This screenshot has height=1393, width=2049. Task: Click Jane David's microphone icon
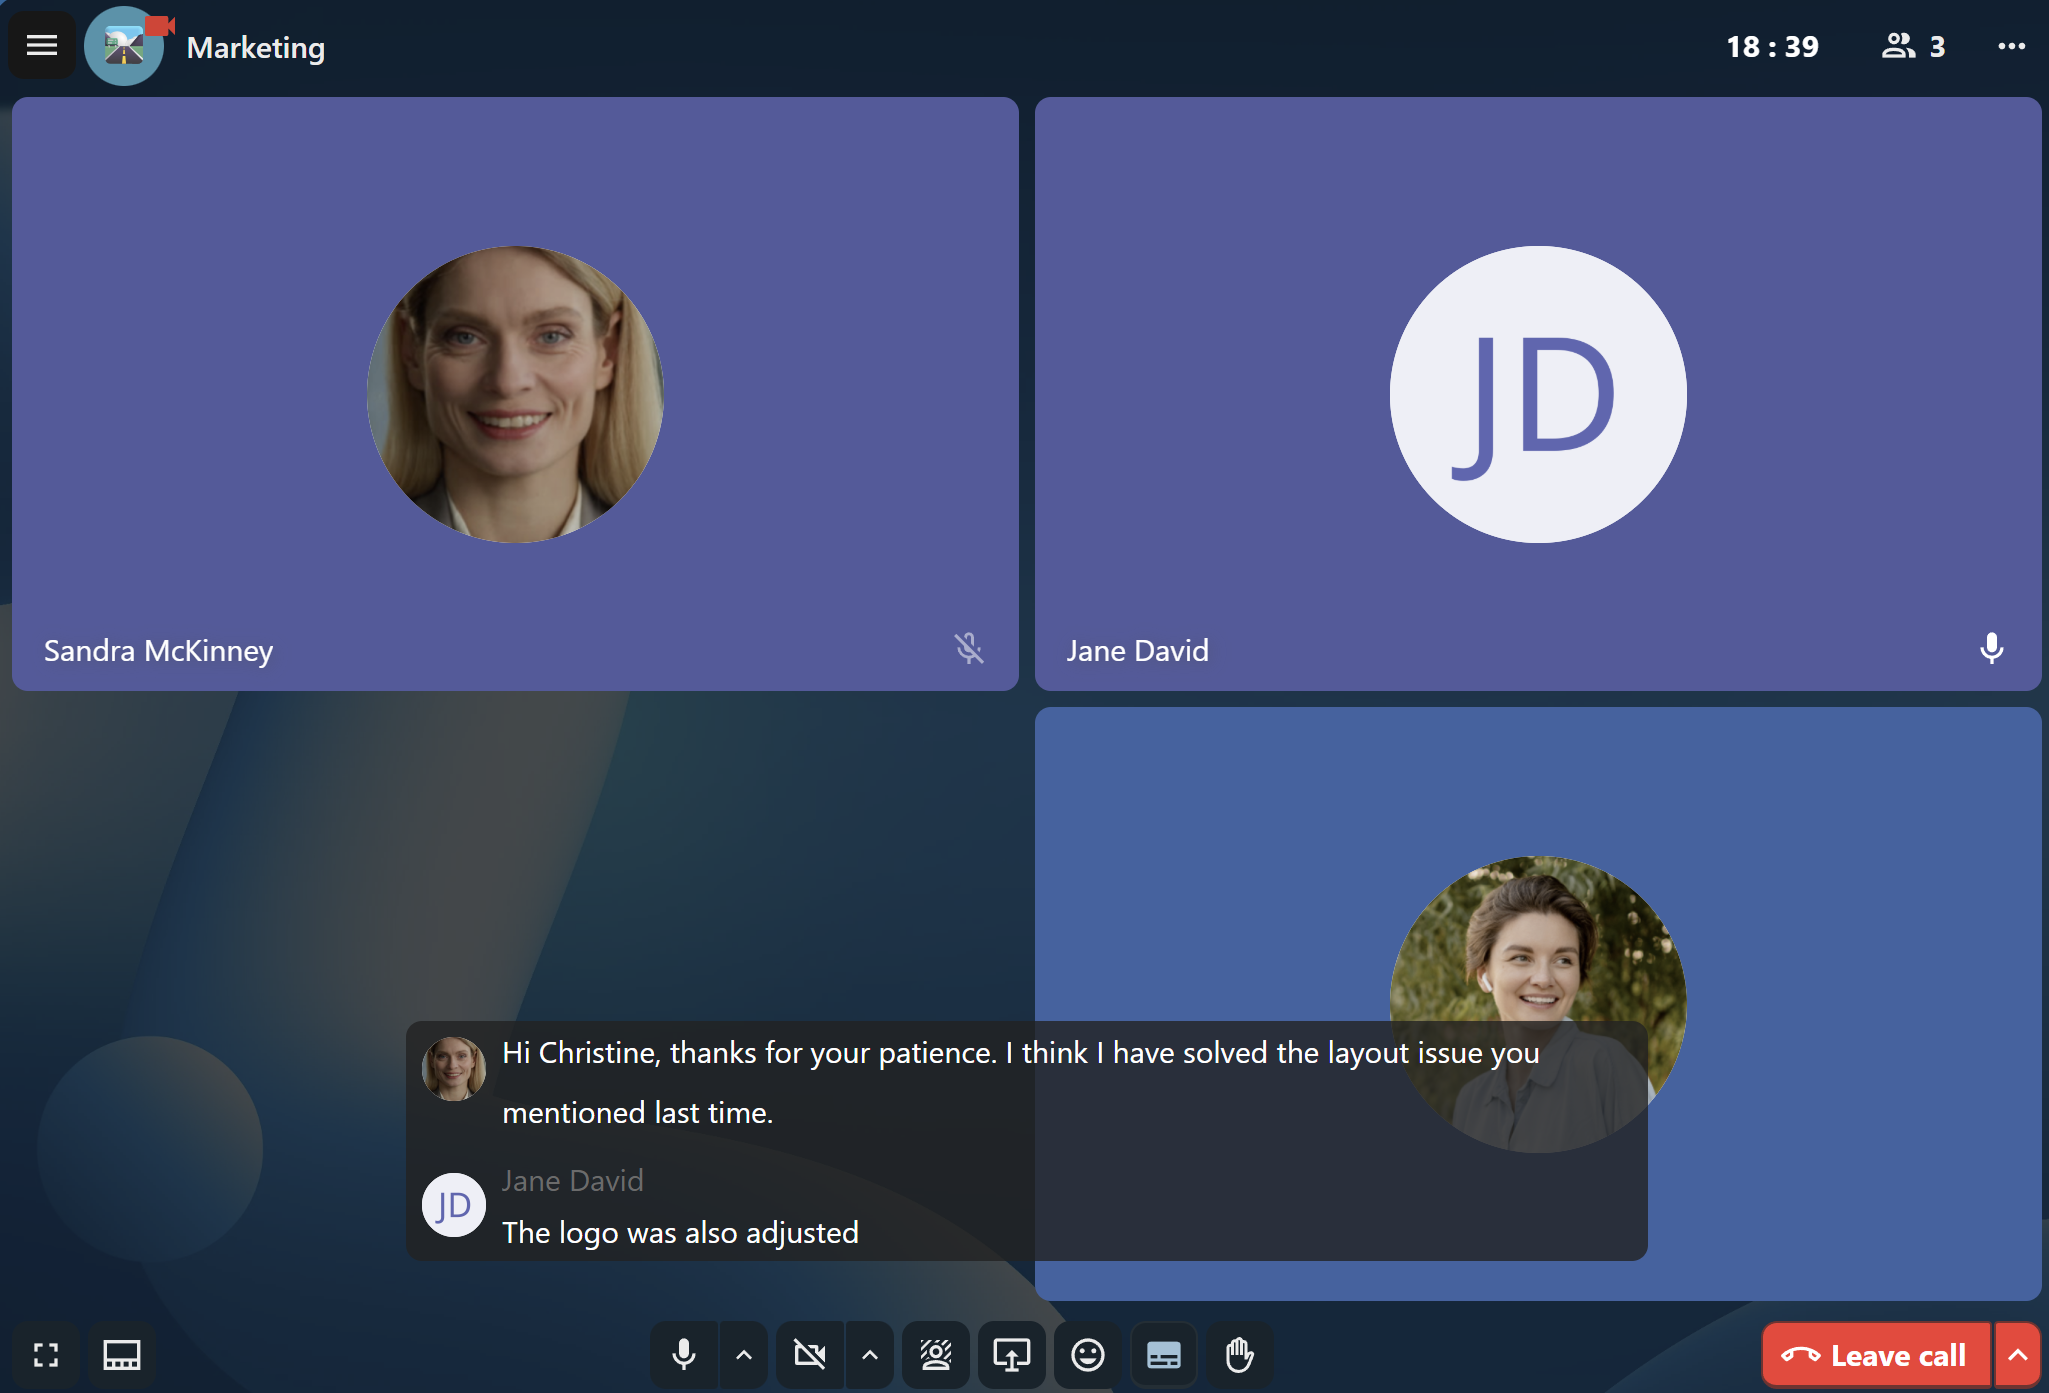pos(1991,649)
